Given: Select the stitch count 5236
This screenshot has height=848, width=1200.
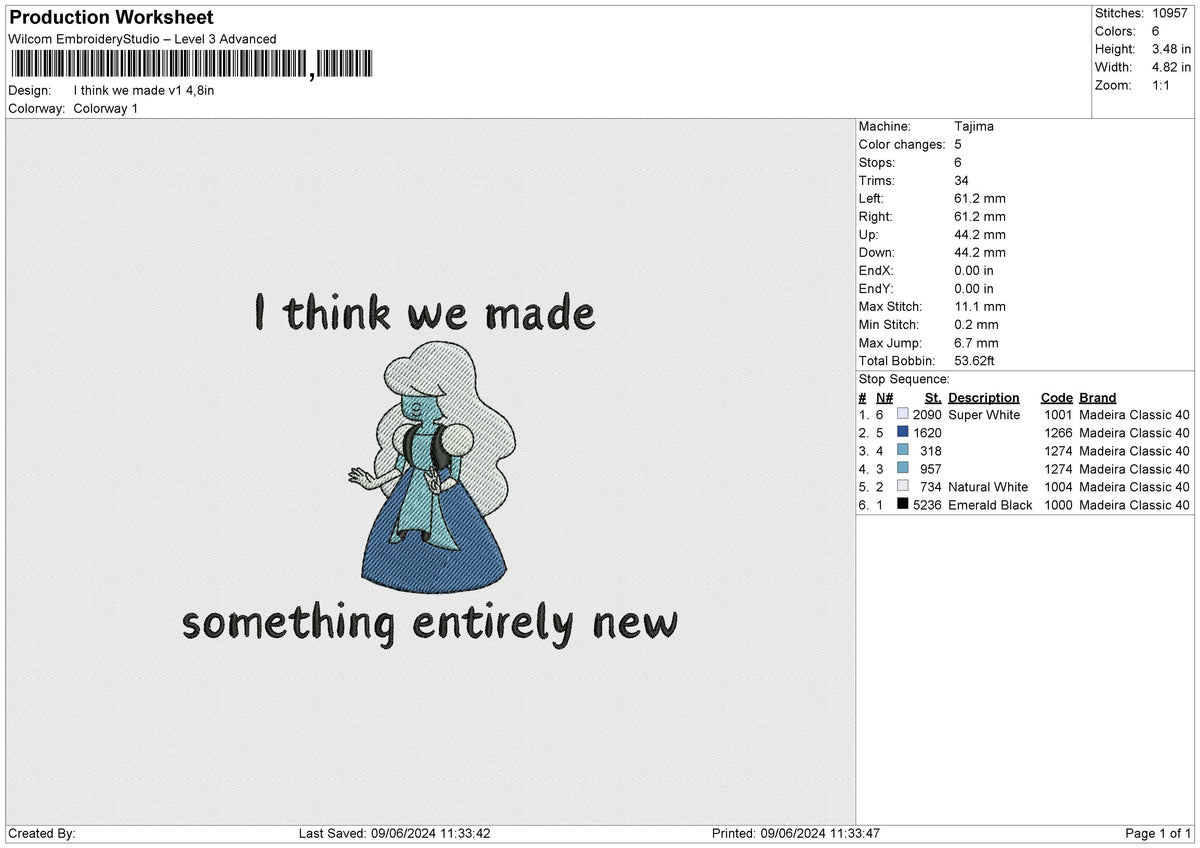Looking at the screenshot, I should [927, 505].
